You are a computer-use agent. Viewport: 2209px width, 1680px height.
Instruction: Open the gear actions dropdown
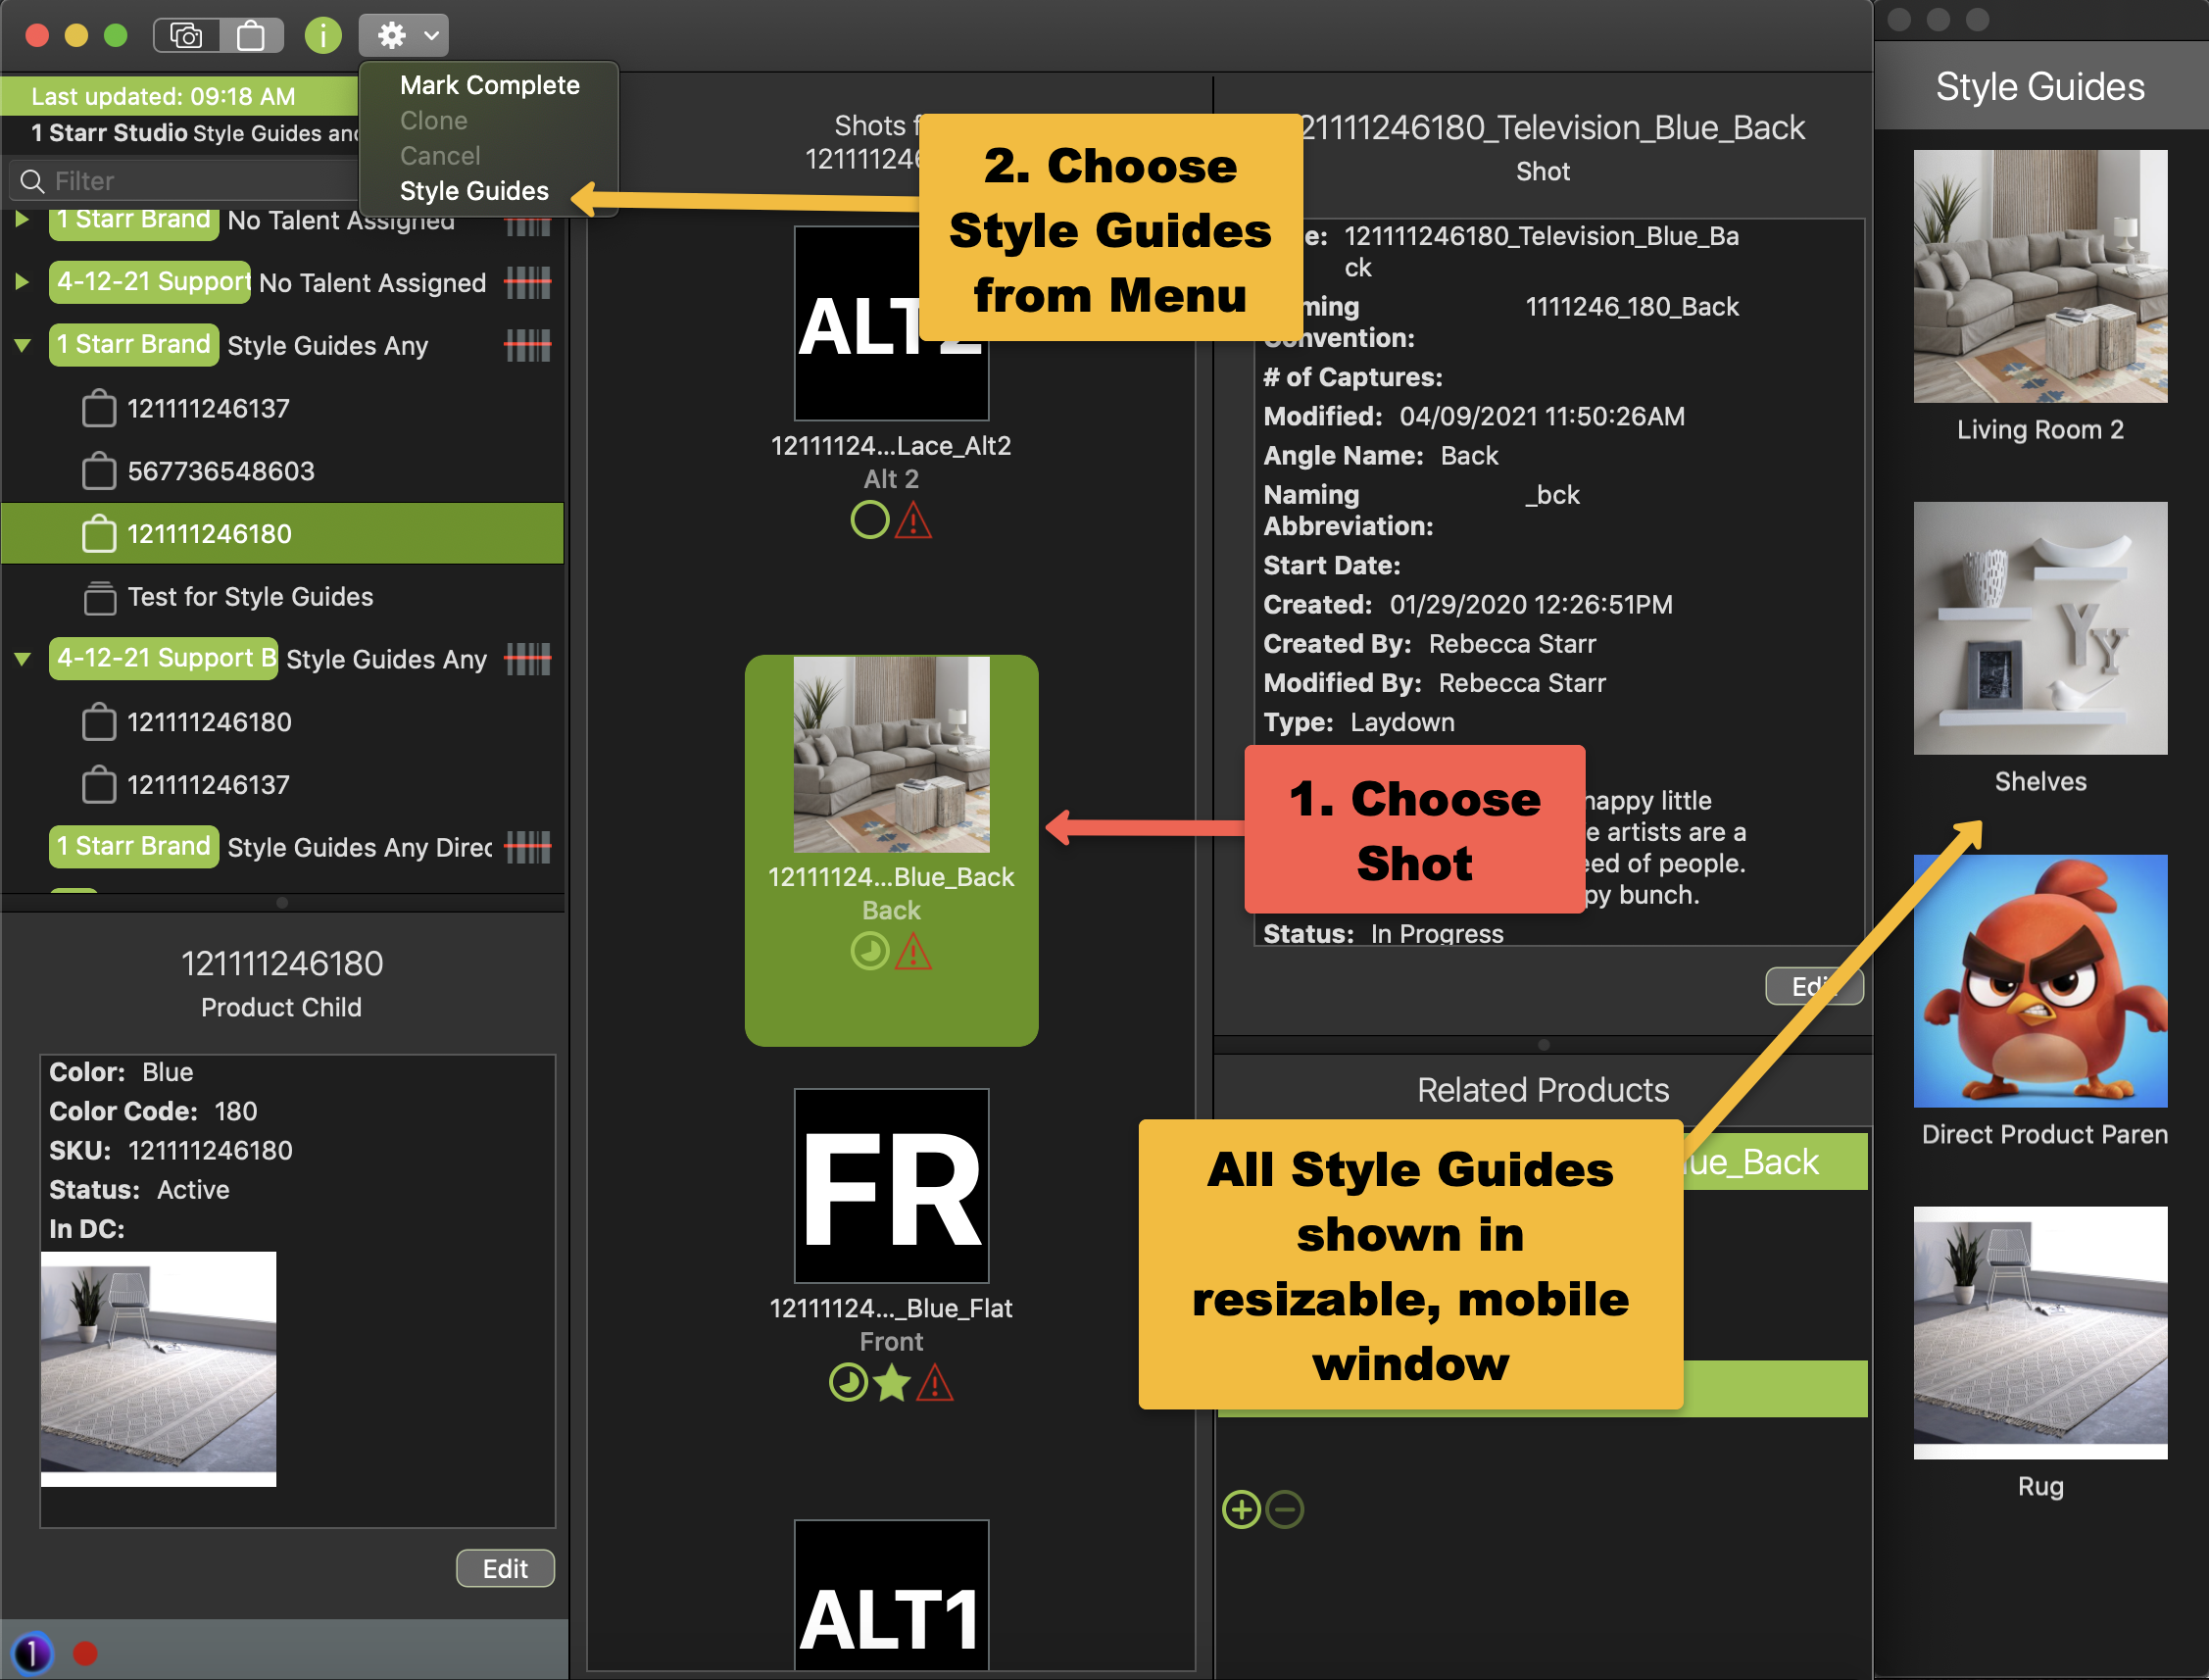pyautogui.click(x=403, y=36)
